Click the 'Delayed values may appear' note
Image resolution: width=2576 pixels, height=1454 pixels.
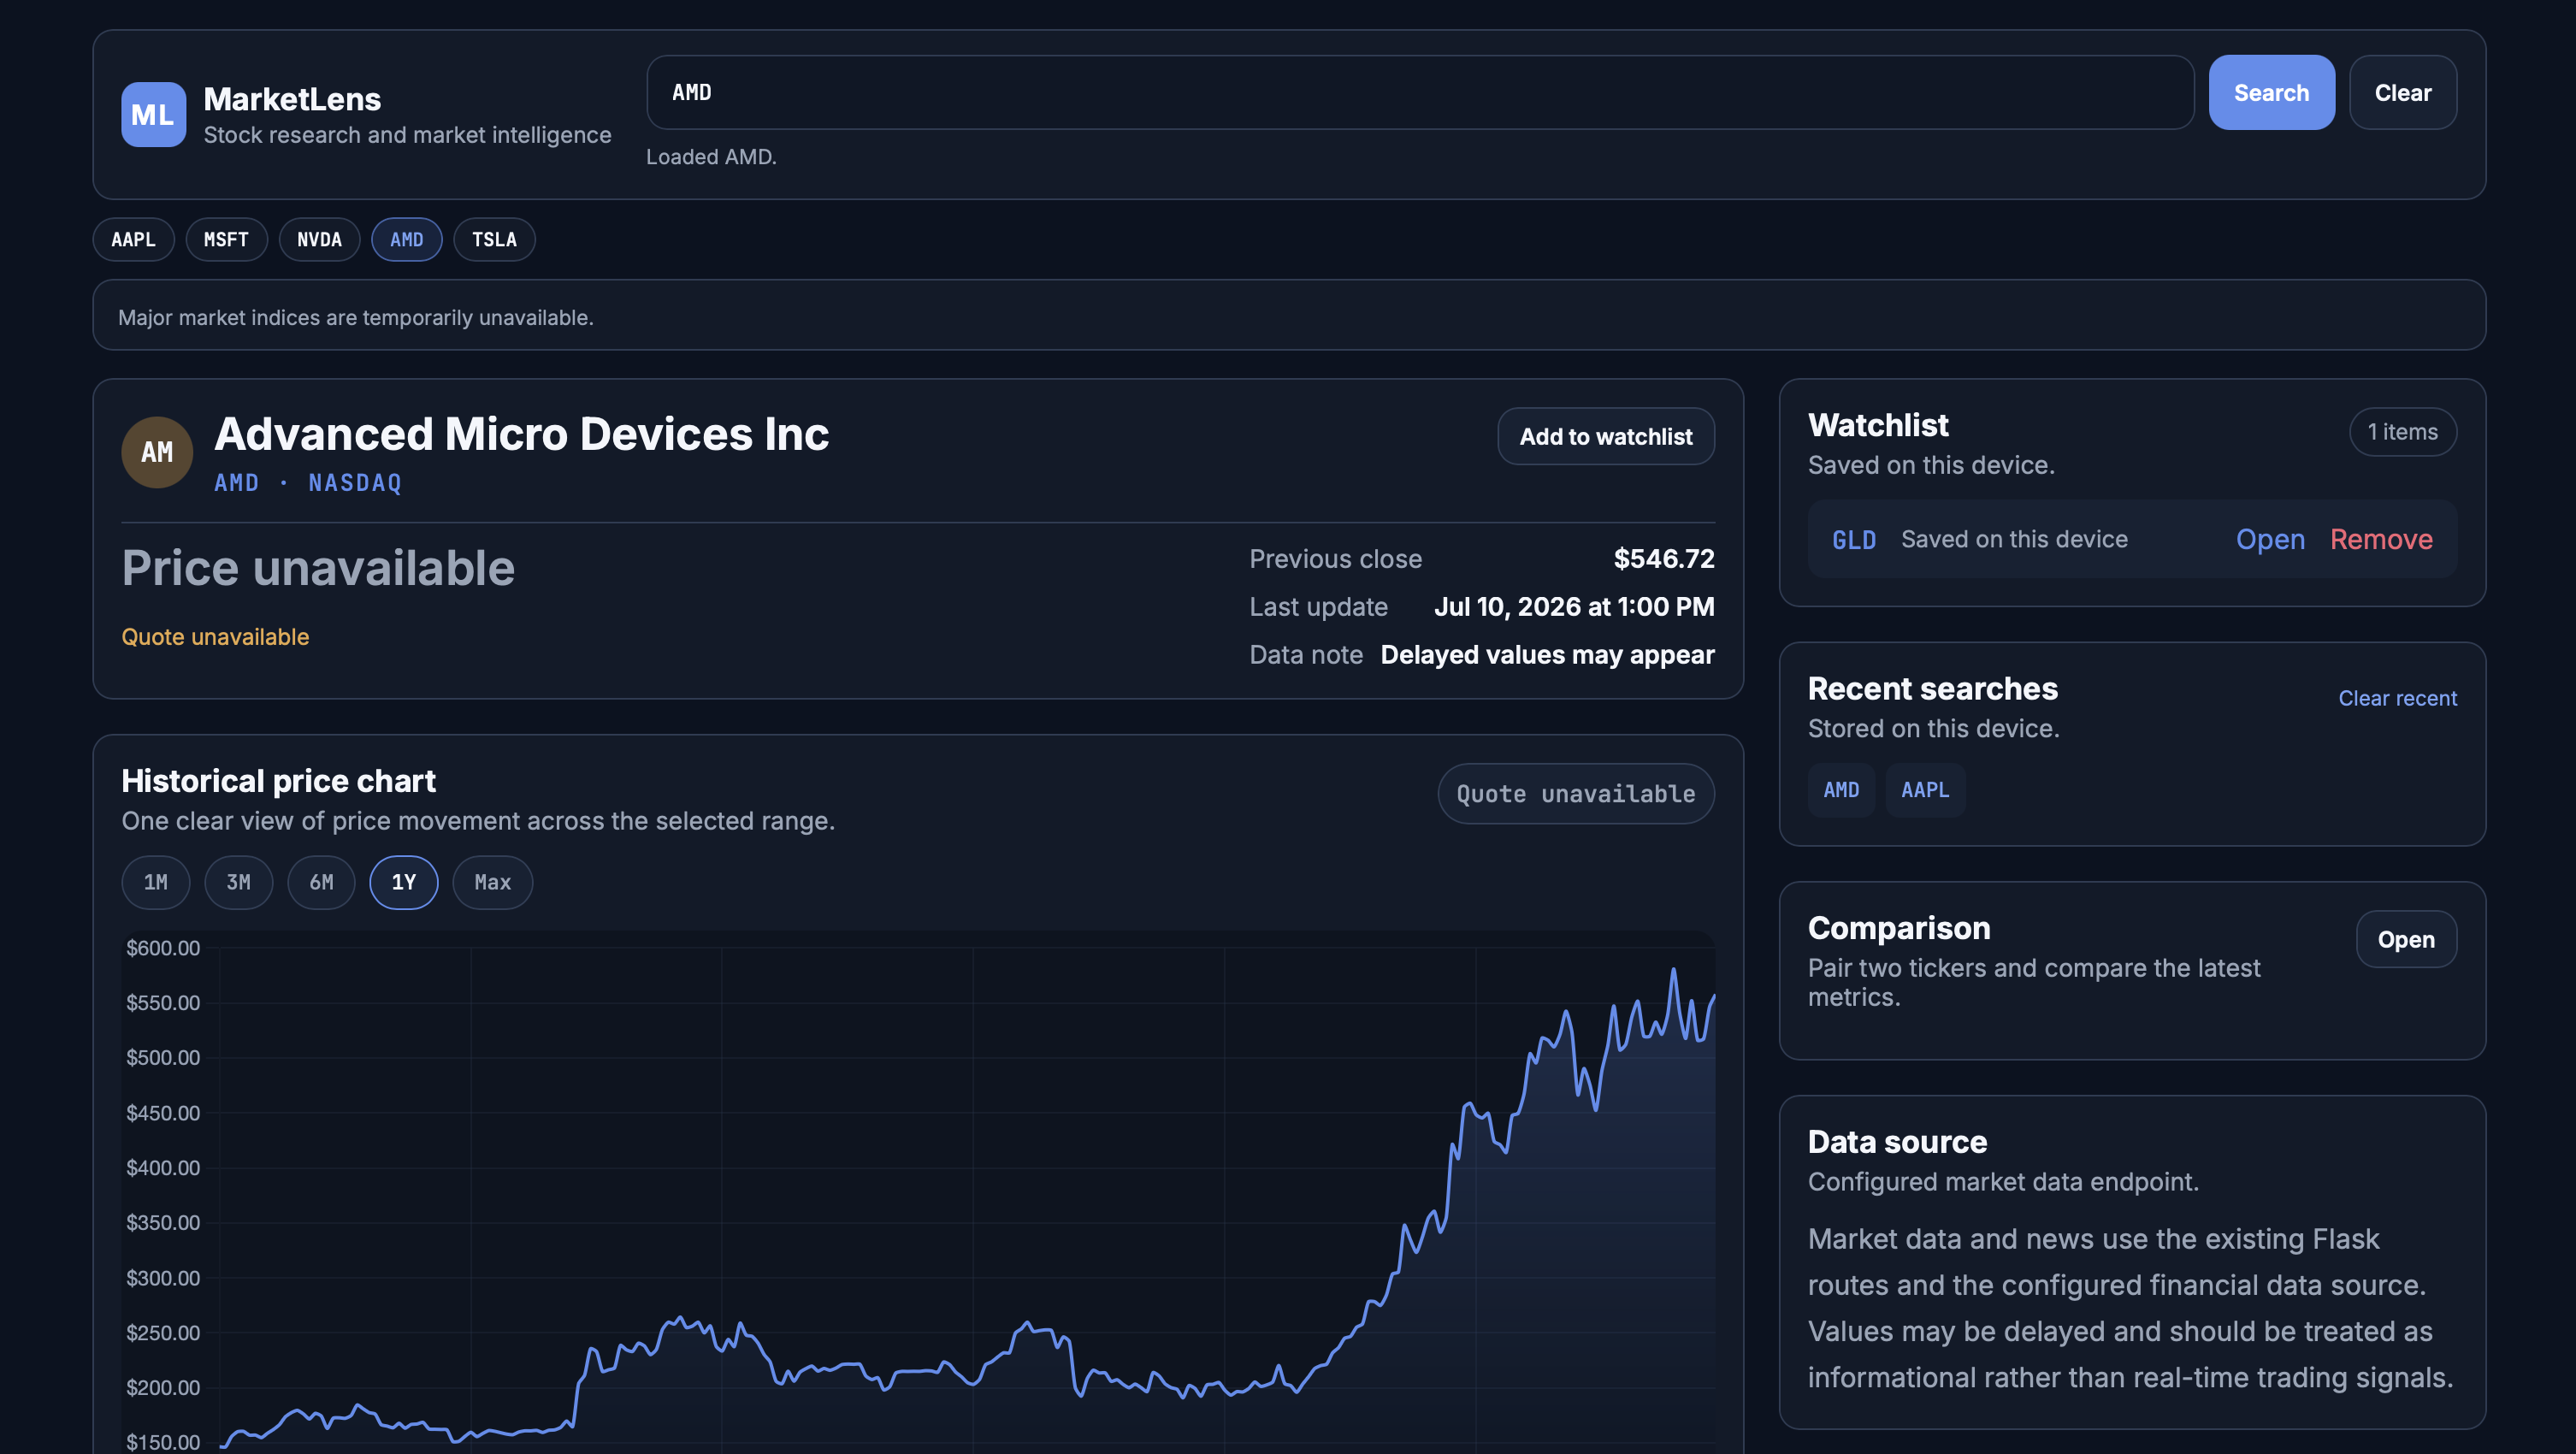(x=1547, y=654)
